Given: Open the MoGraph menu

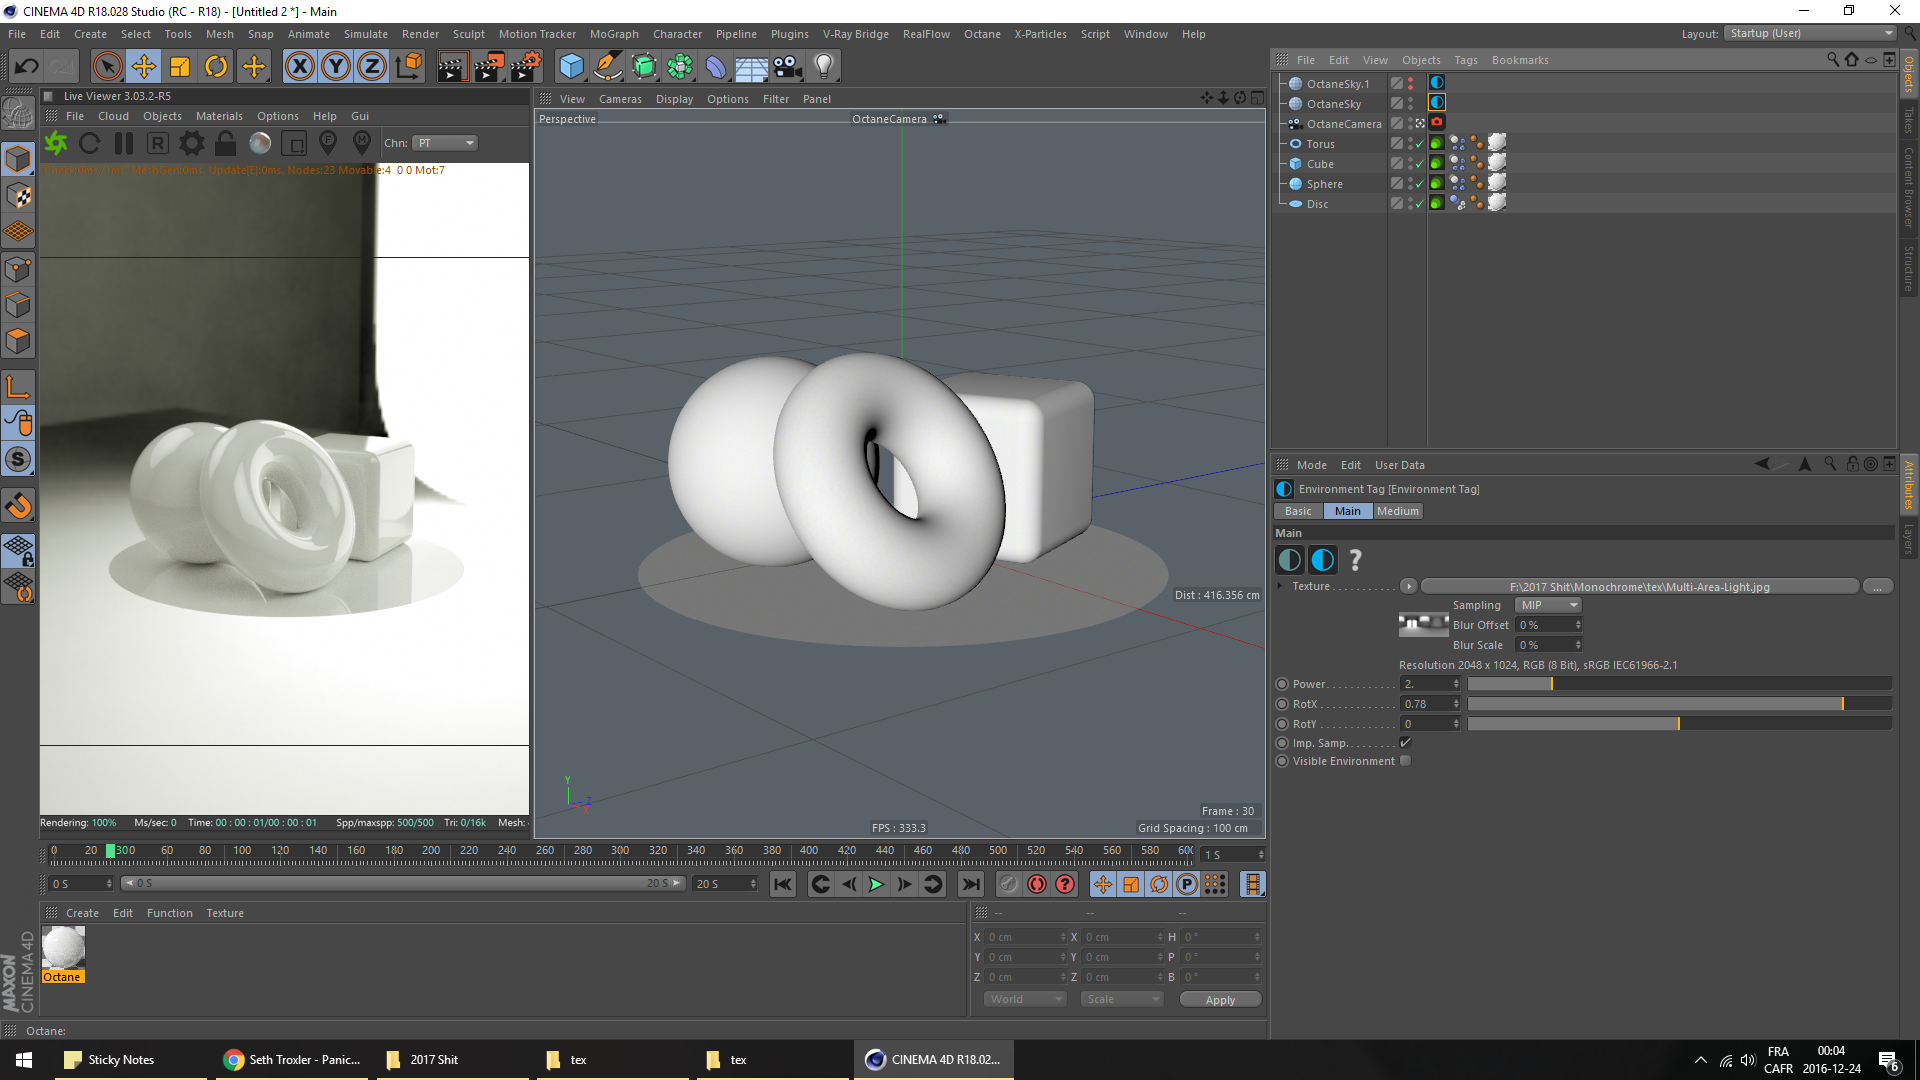Looking at the screenshot, I should point(613,34).
